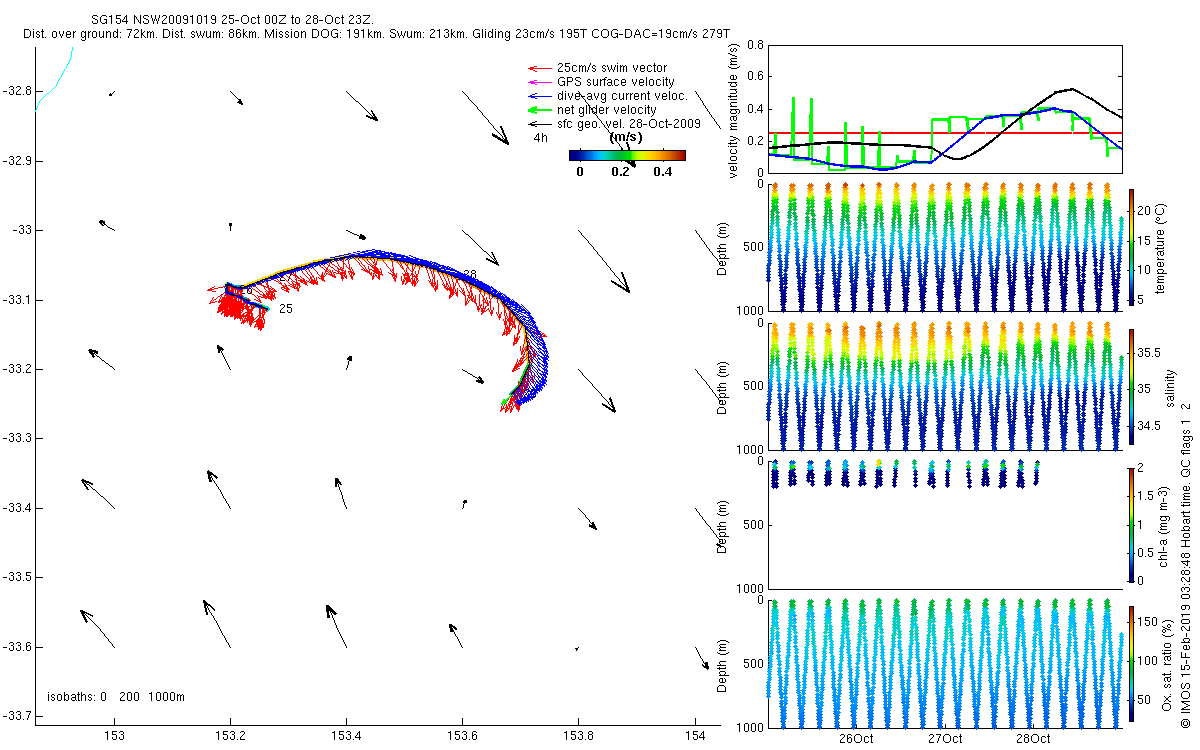Click the '-33.1' latitude tick label
This screenshot has height=750, width=1200.
click(17, 300)
